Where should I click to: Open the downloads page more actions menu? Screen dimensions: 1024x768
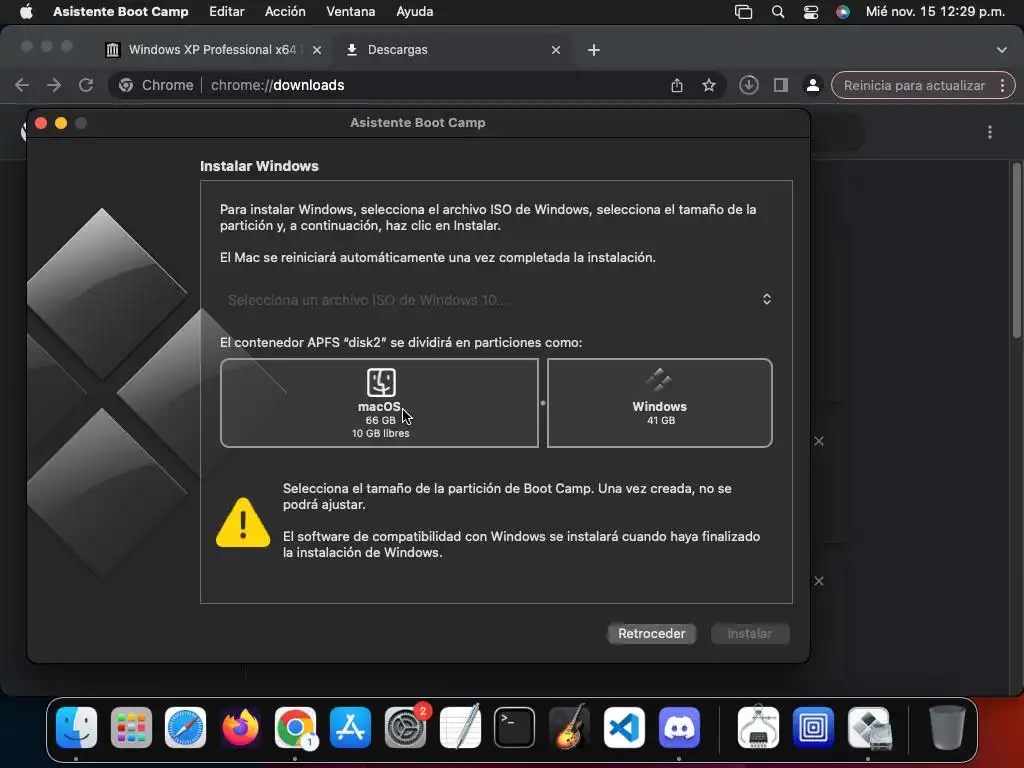click(990, 133)
